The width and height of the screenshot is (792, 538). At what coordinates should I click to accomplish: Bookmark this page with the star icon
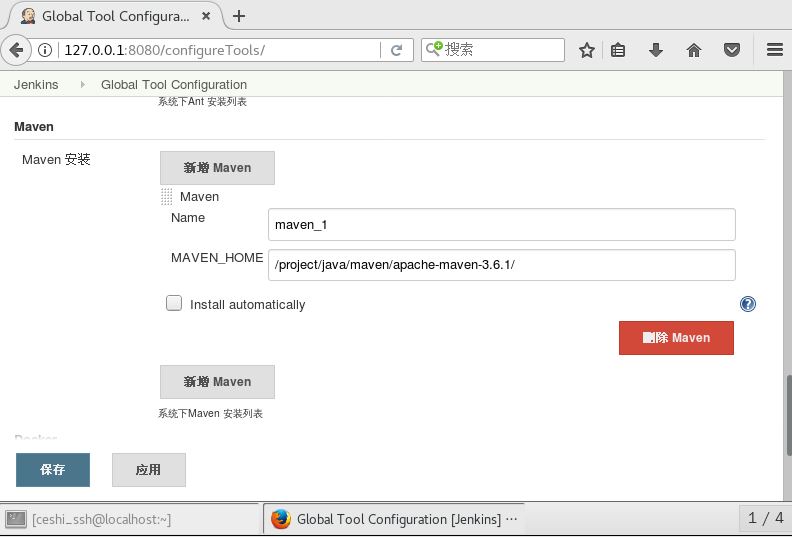click(x=587, y=50)
